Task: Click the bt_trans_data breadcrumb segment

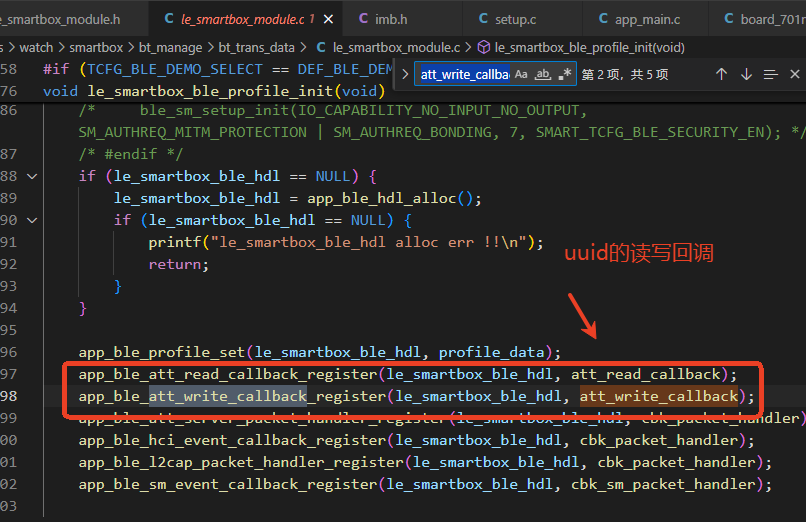Action: pyautogui.click(x=256, y=48)
